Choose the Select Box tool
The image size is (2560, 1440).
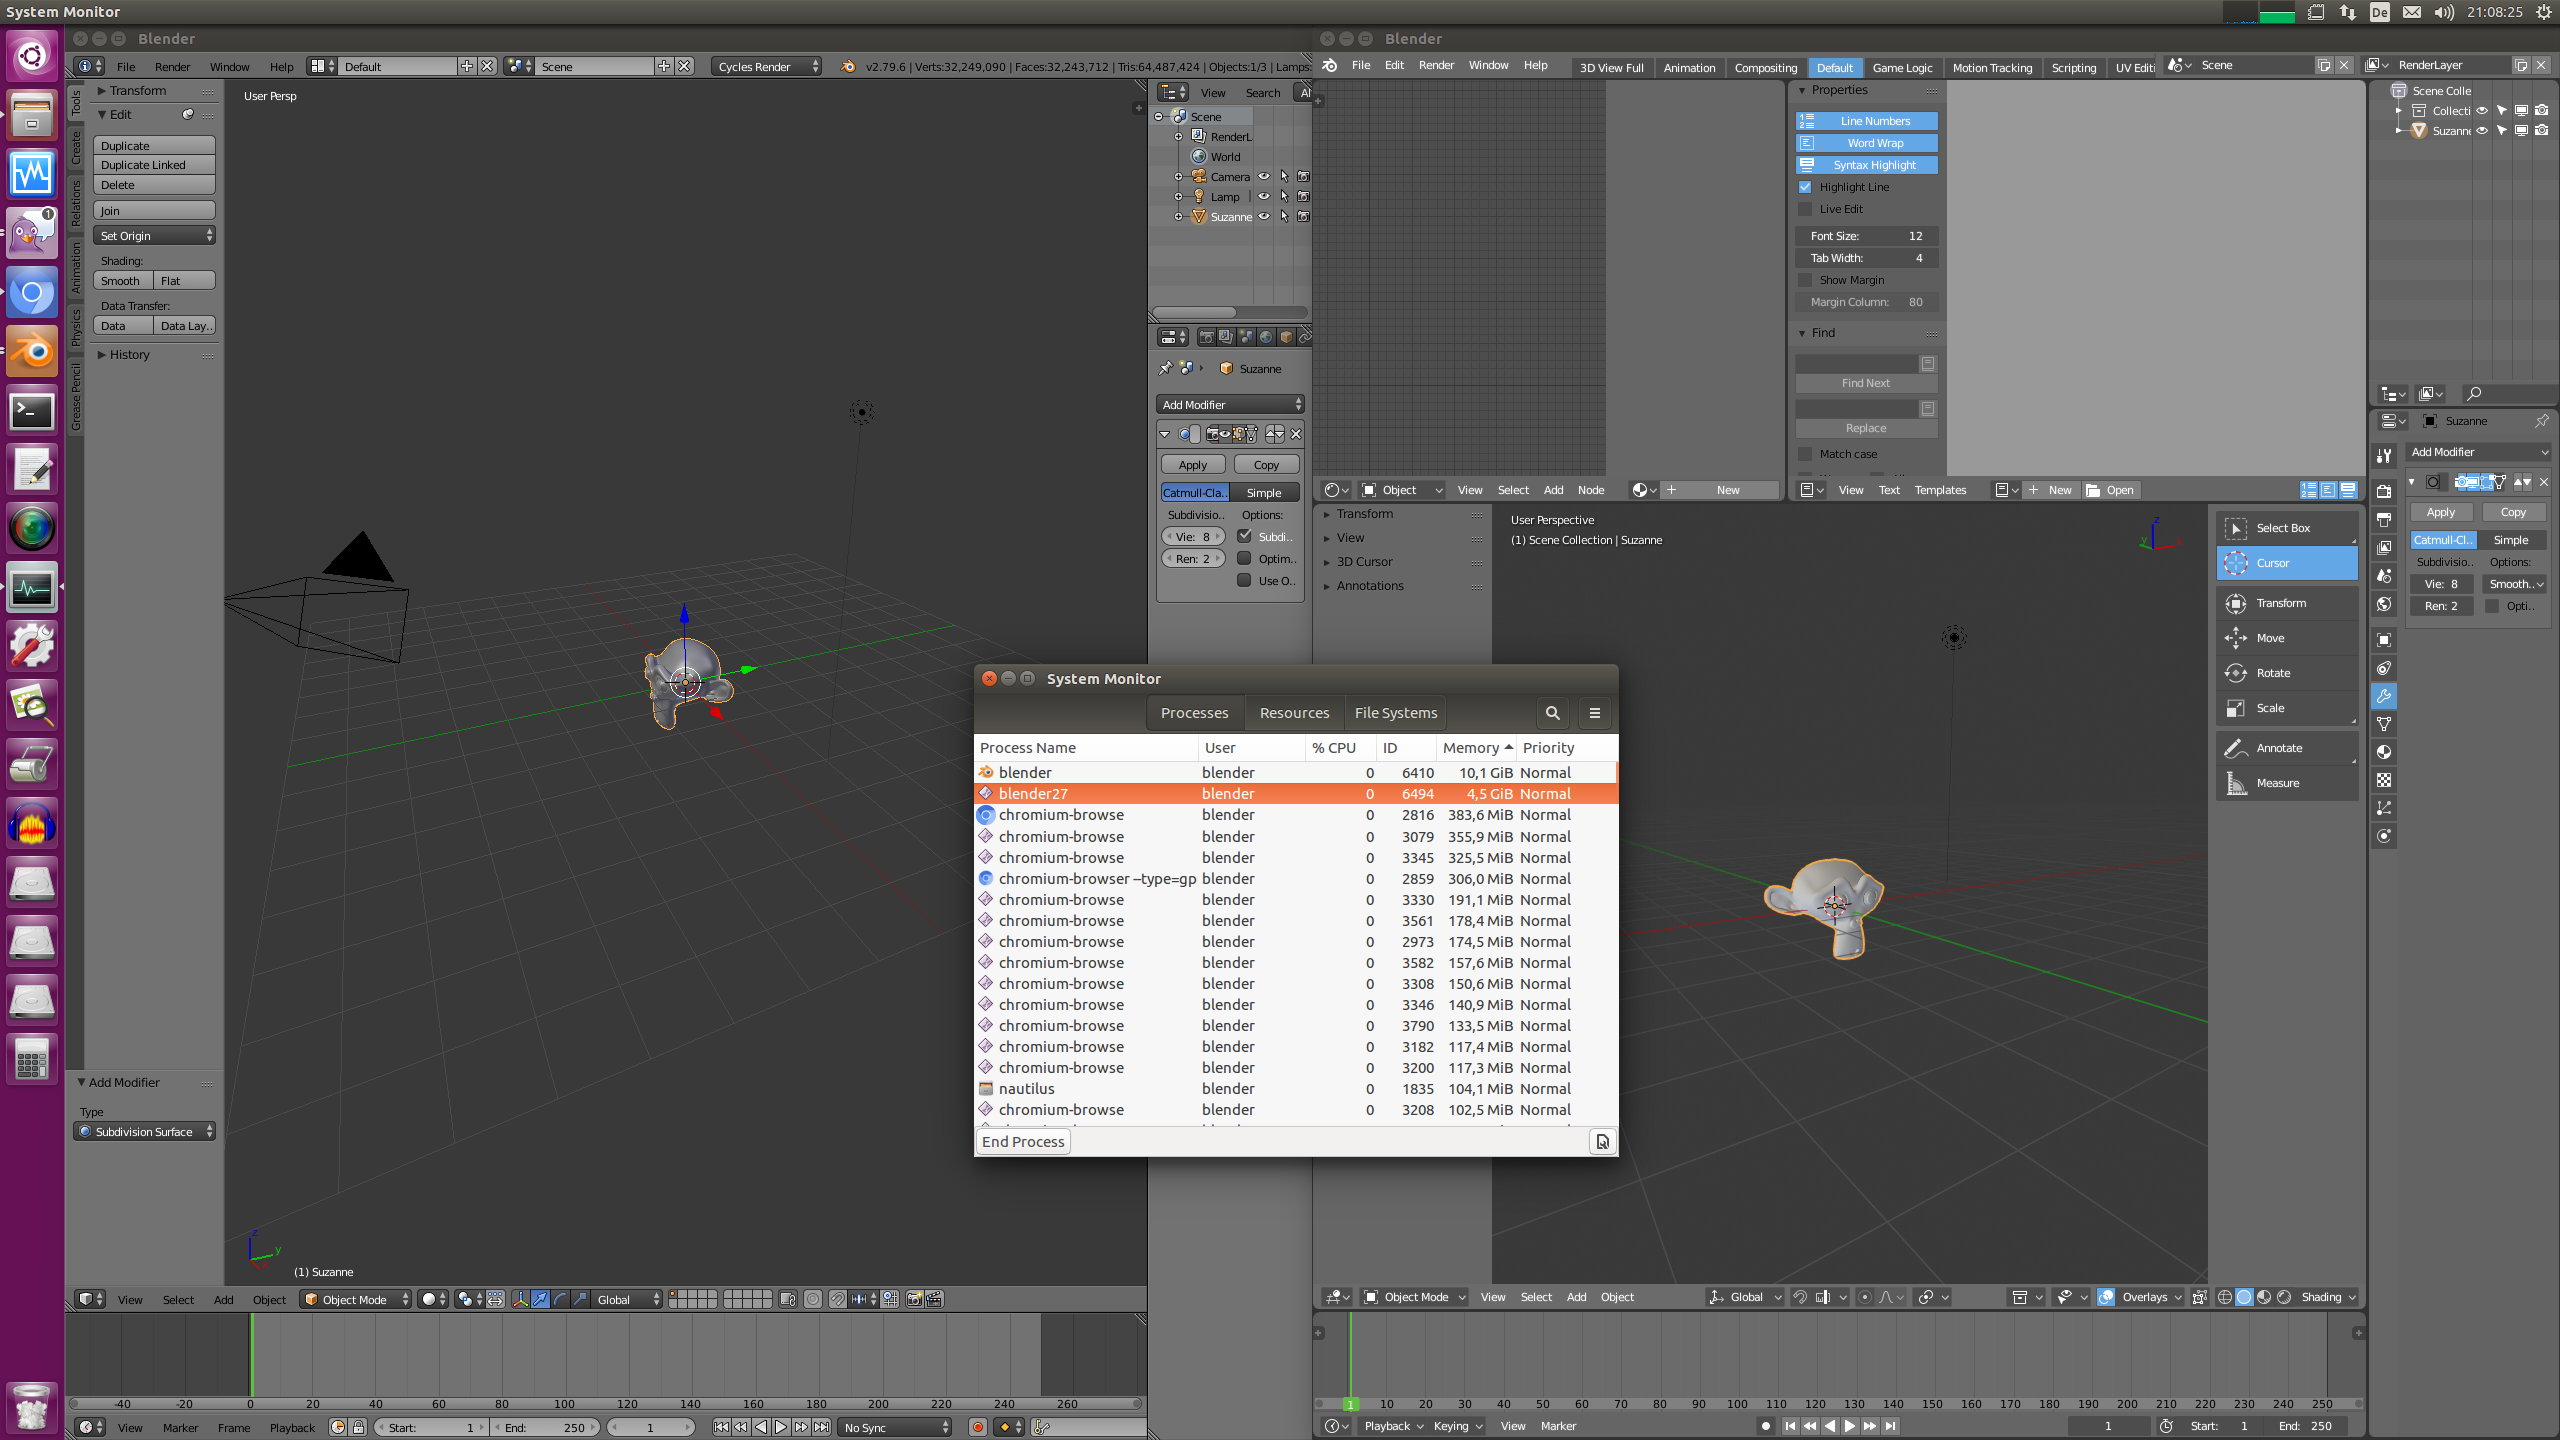click(2287, 528)
